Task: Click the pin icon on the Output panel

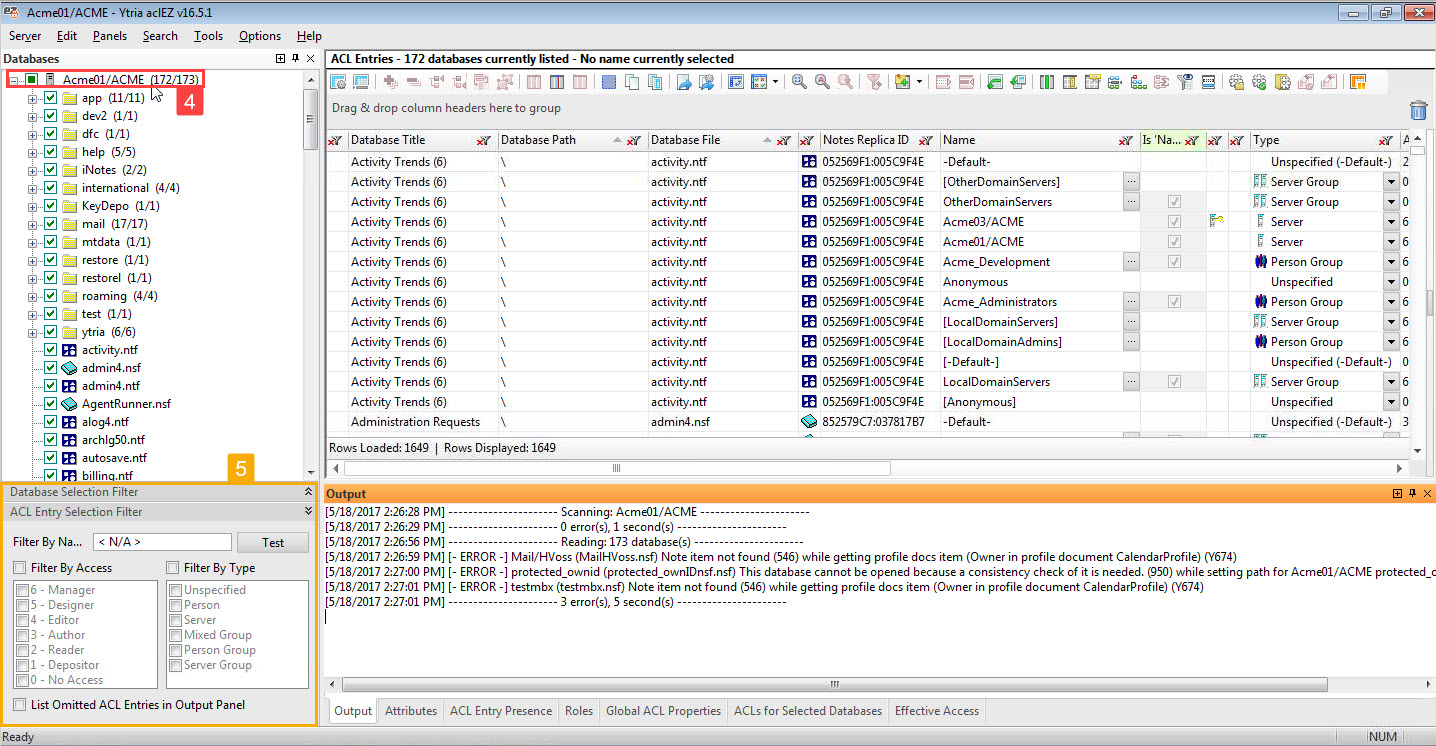Action: click(1411, 493)
